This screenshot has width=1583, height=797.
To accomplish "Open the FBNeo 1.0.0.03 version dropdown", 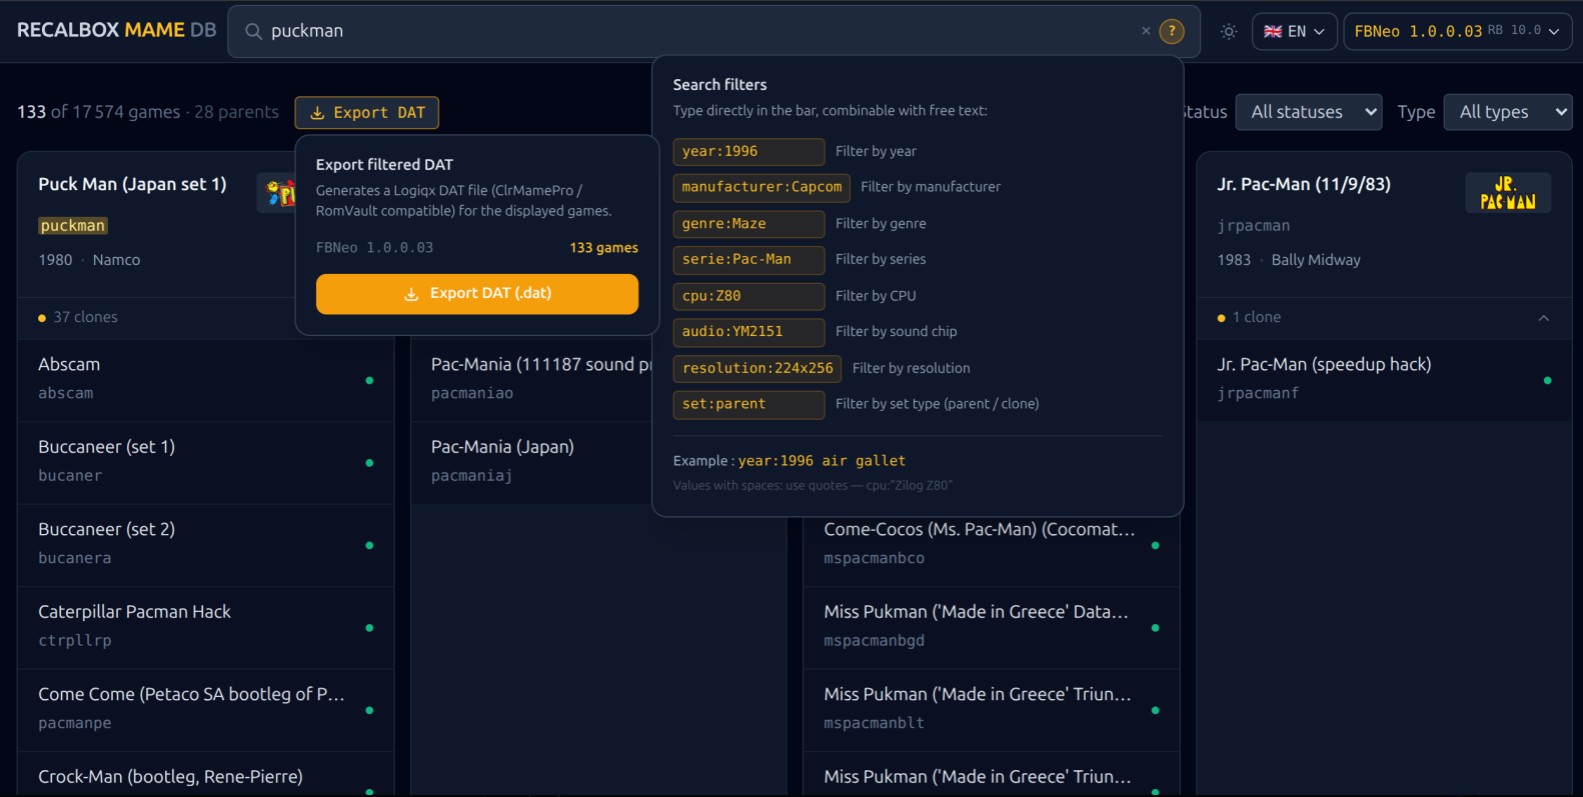I will coord(1456,31).
